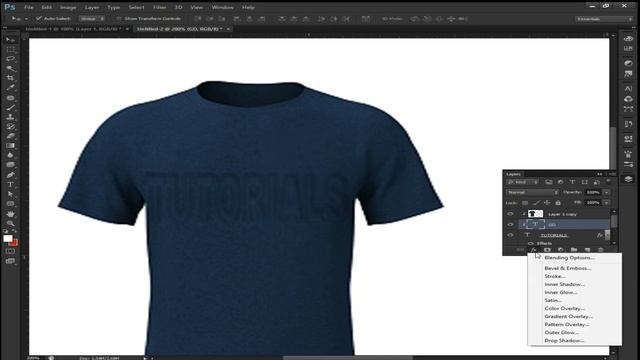Select the Blur tool
640x360 pixels.
click(11, 155)
